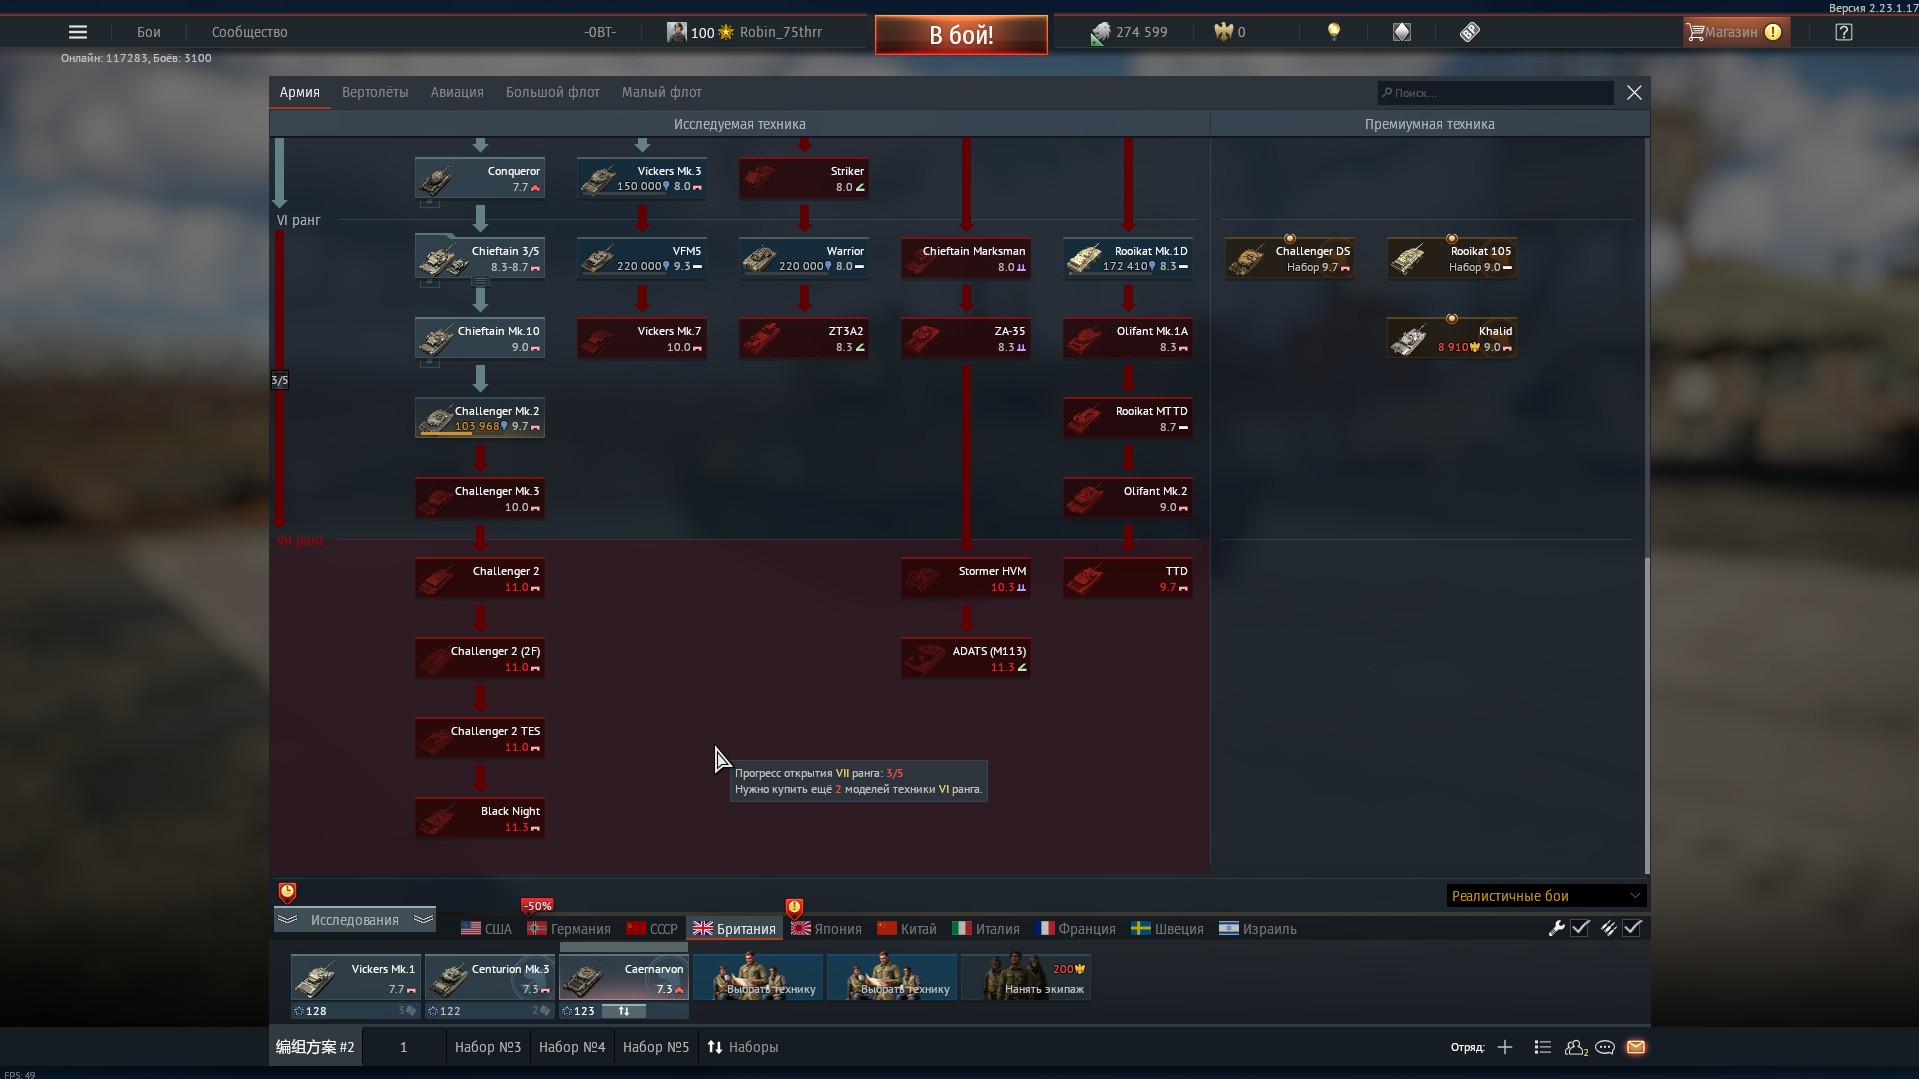Viewport: 1919px width, 1079px height.
Task: Click the 3/5 rank progress marker
Action: click(x=280, y=380)
